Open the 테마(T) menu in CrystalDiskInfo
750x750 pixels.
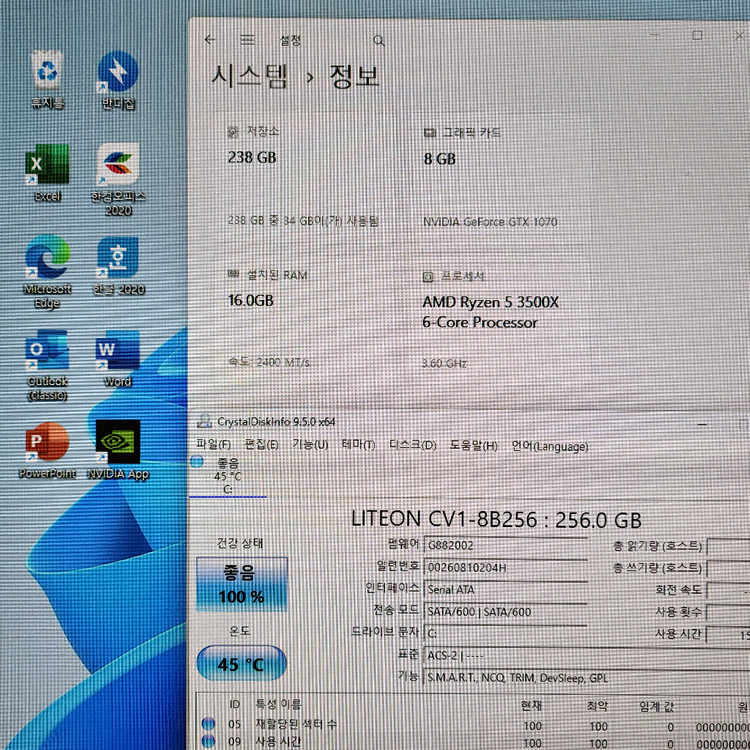click(358, 445)
